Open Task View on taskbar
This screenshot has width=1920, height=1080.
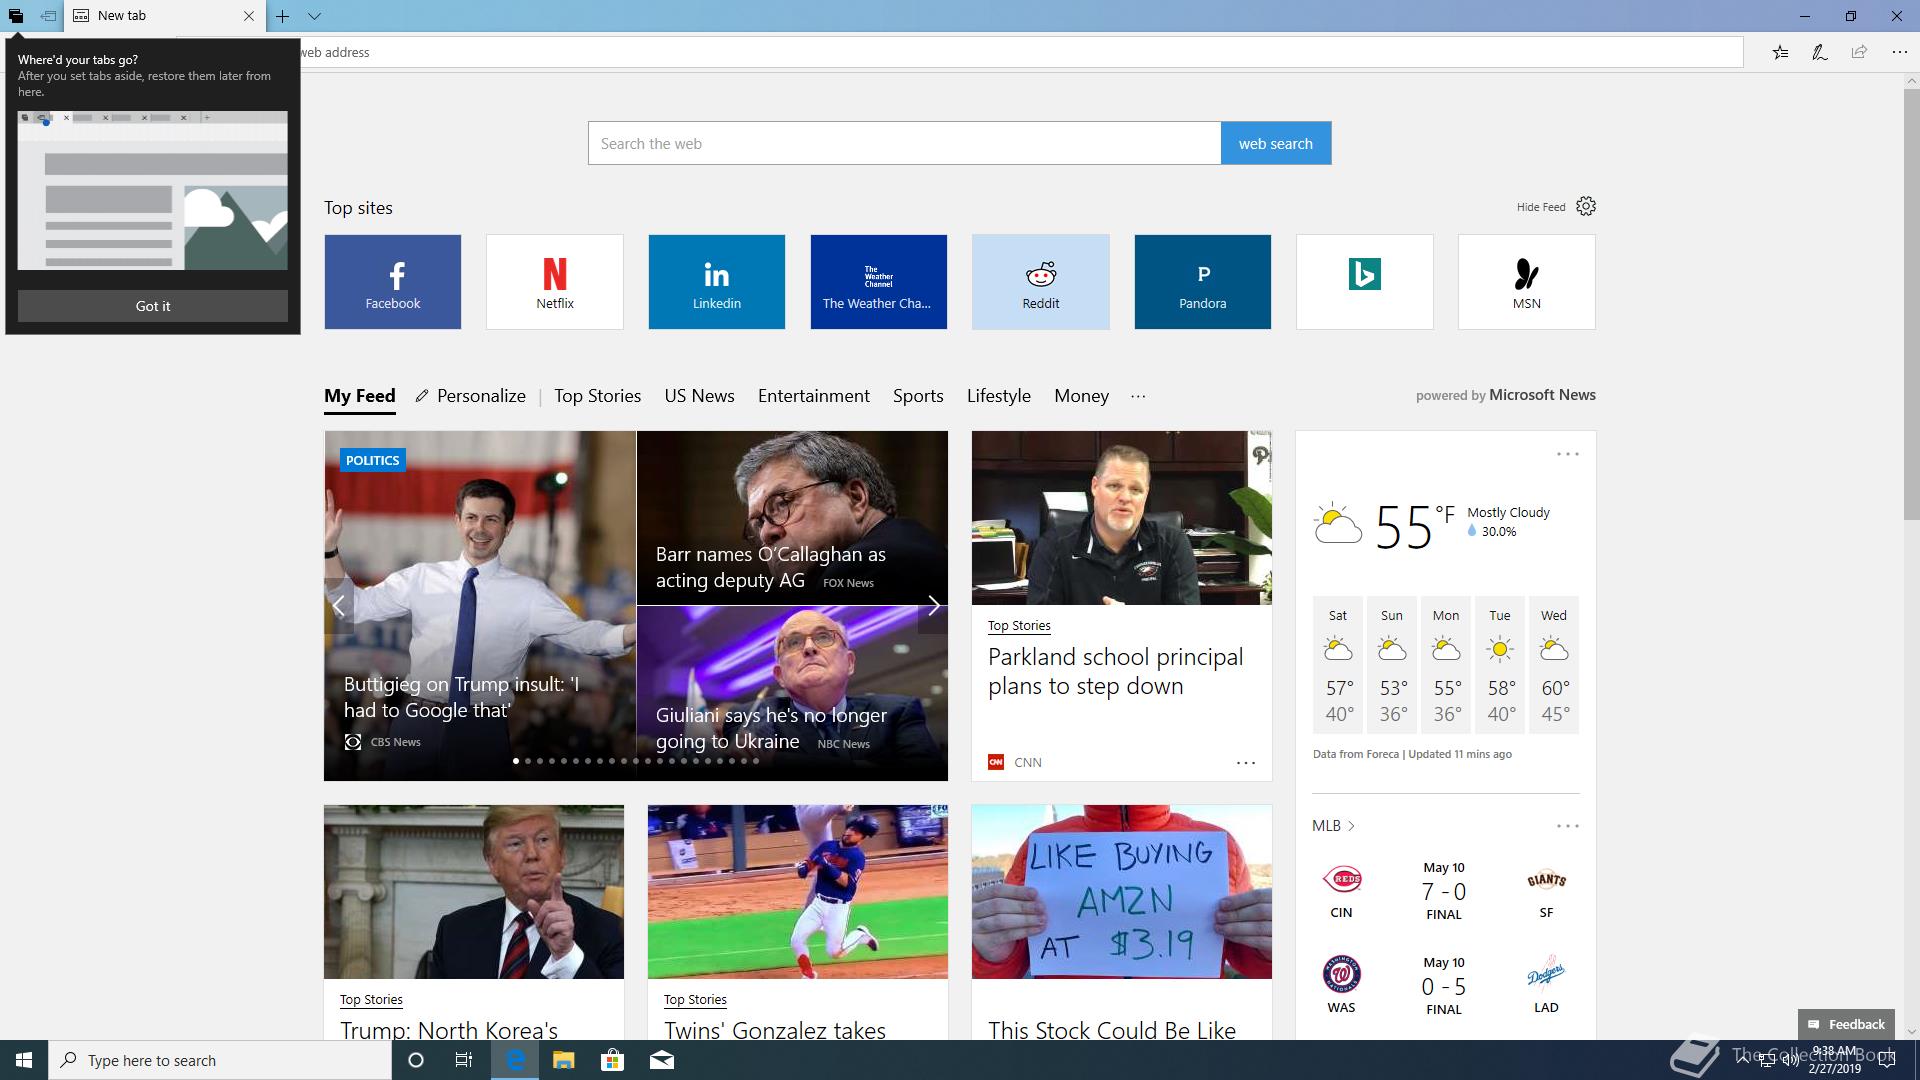coord(464,1060)
